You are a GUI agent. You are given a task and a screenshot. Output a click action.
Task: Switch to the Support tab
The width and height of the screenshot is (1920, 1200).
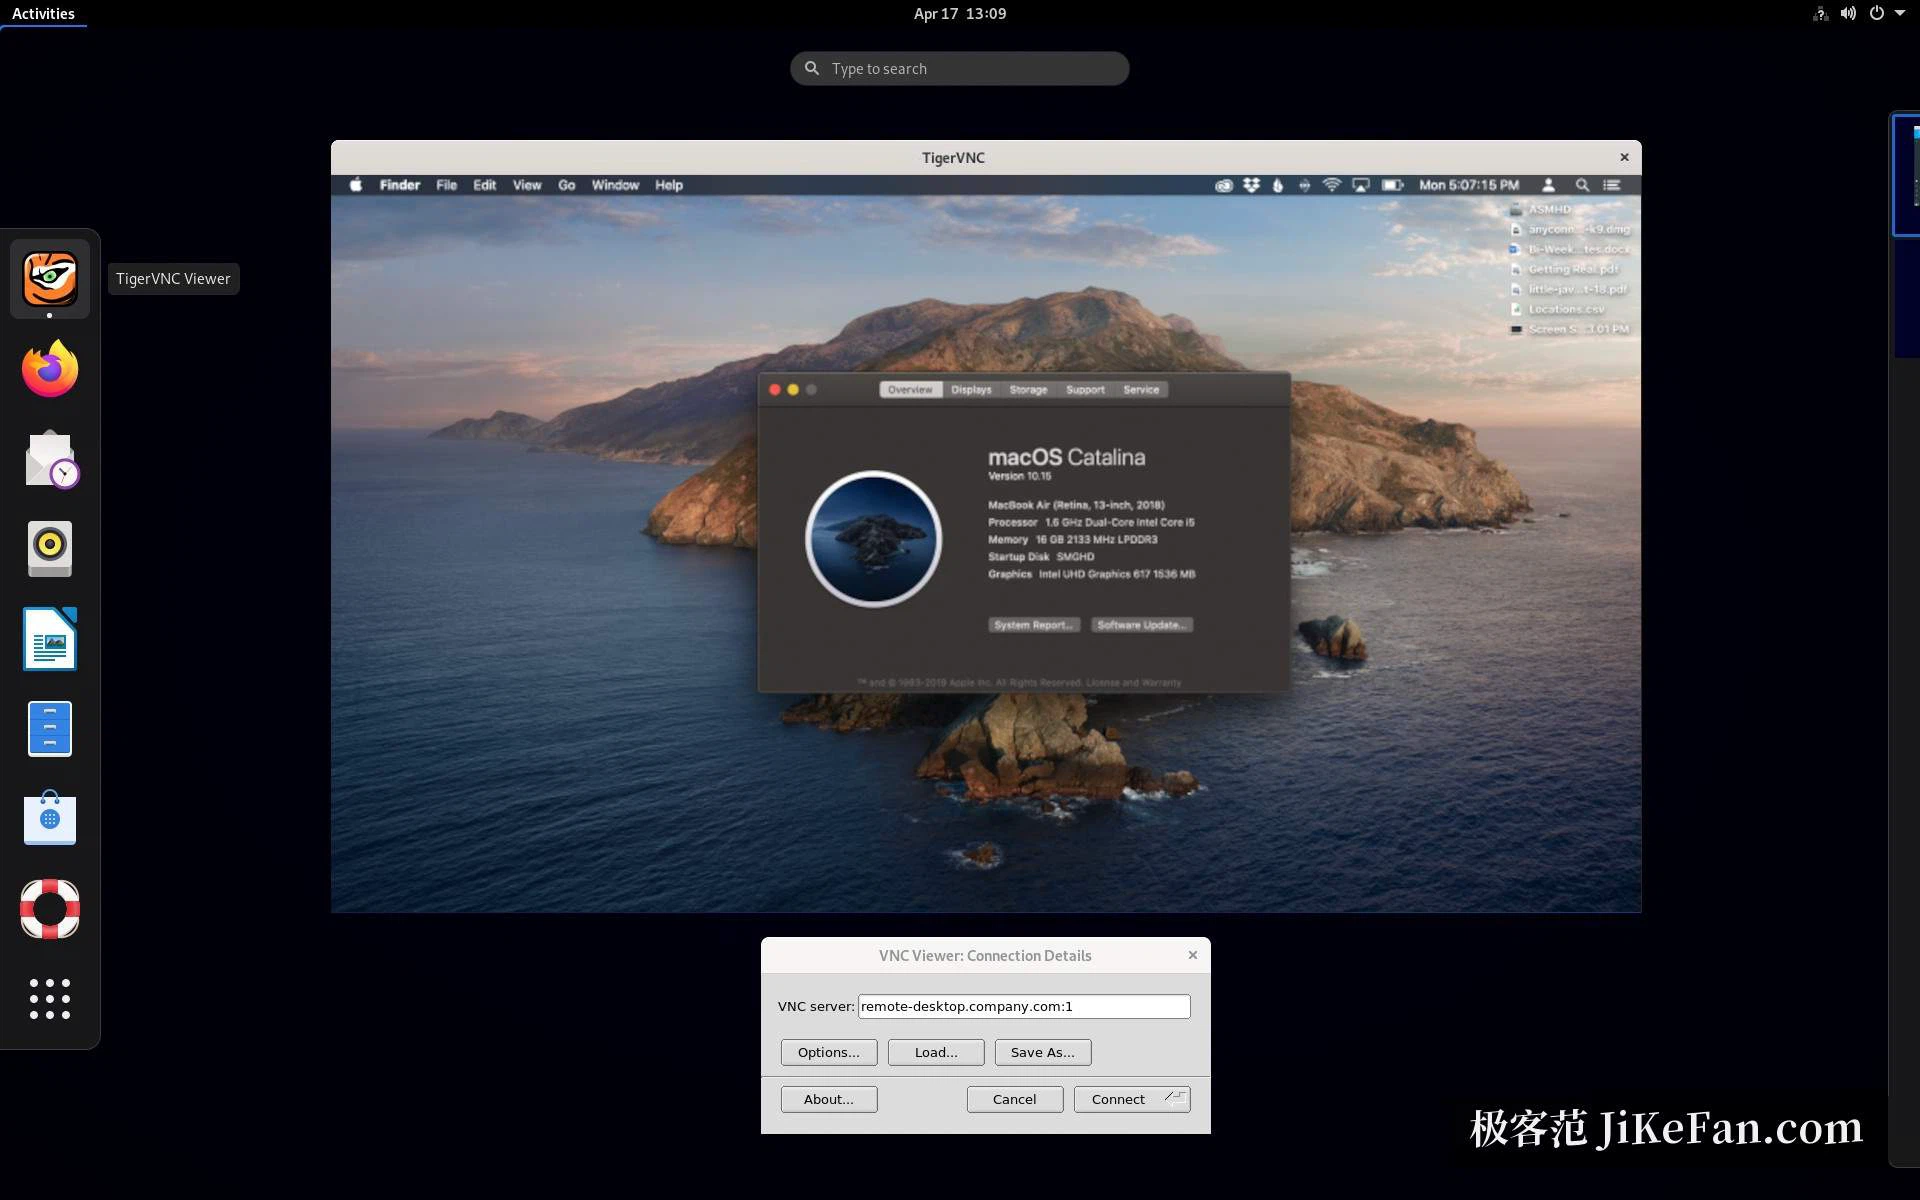tap(1085, 390)
